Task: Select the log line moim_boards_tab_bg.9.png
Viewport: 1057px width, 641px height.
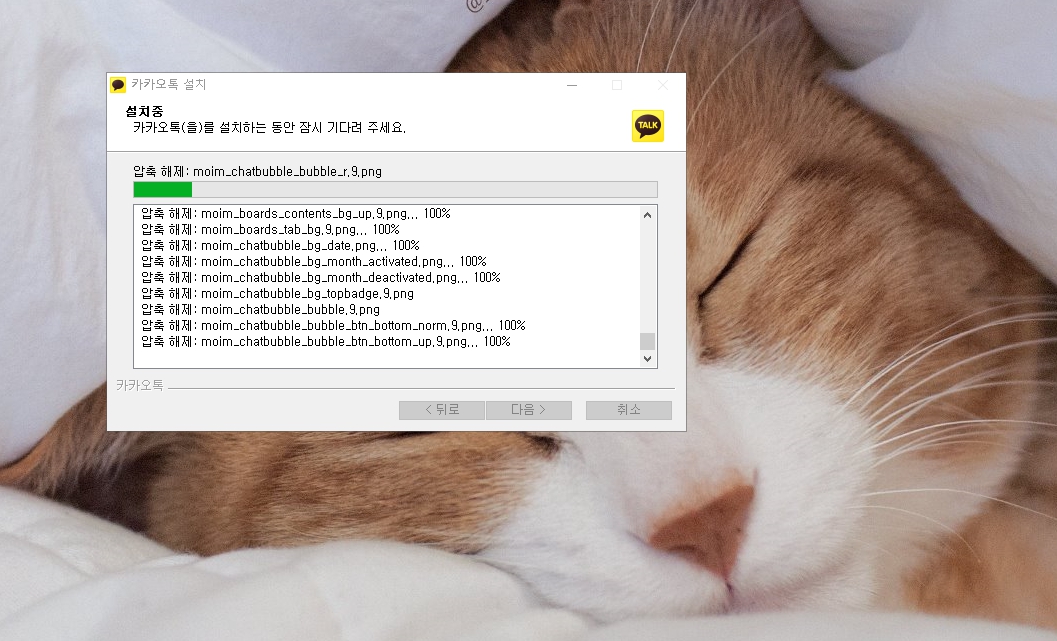Action: click(x=270, y=230)
